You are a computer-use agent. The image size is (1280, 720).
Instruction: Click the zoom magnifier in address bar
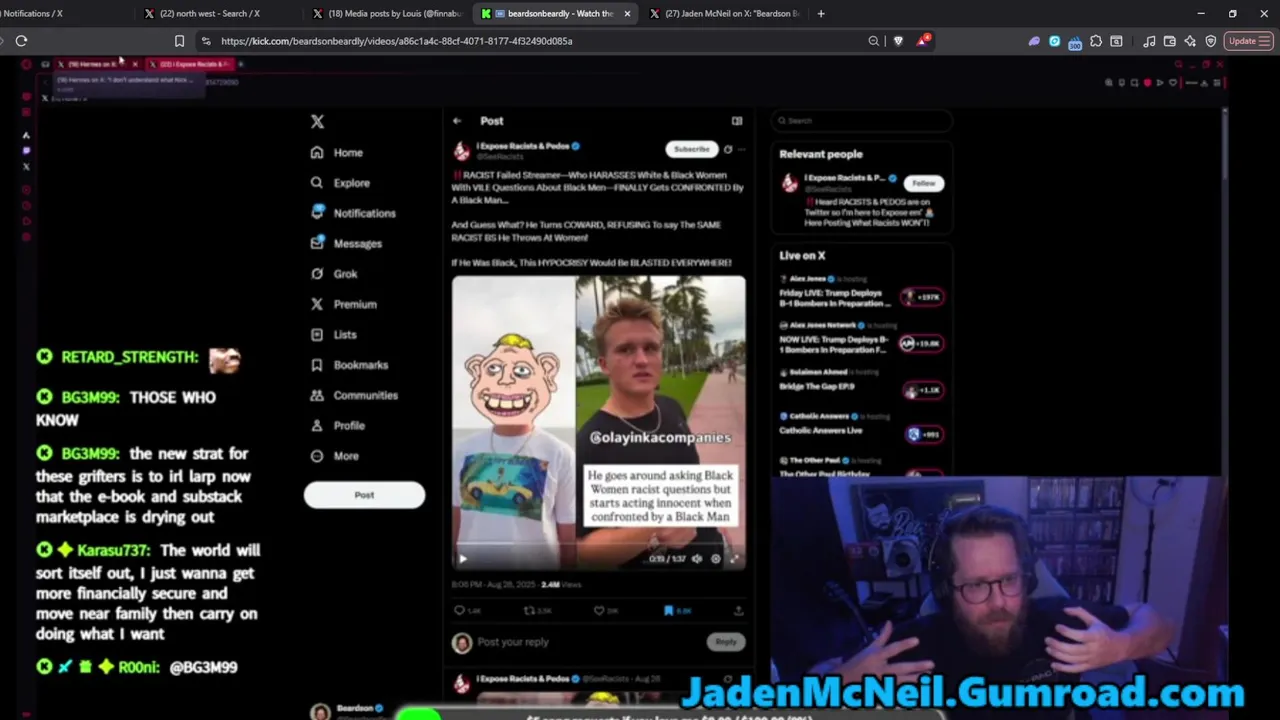tap(874, 41)
